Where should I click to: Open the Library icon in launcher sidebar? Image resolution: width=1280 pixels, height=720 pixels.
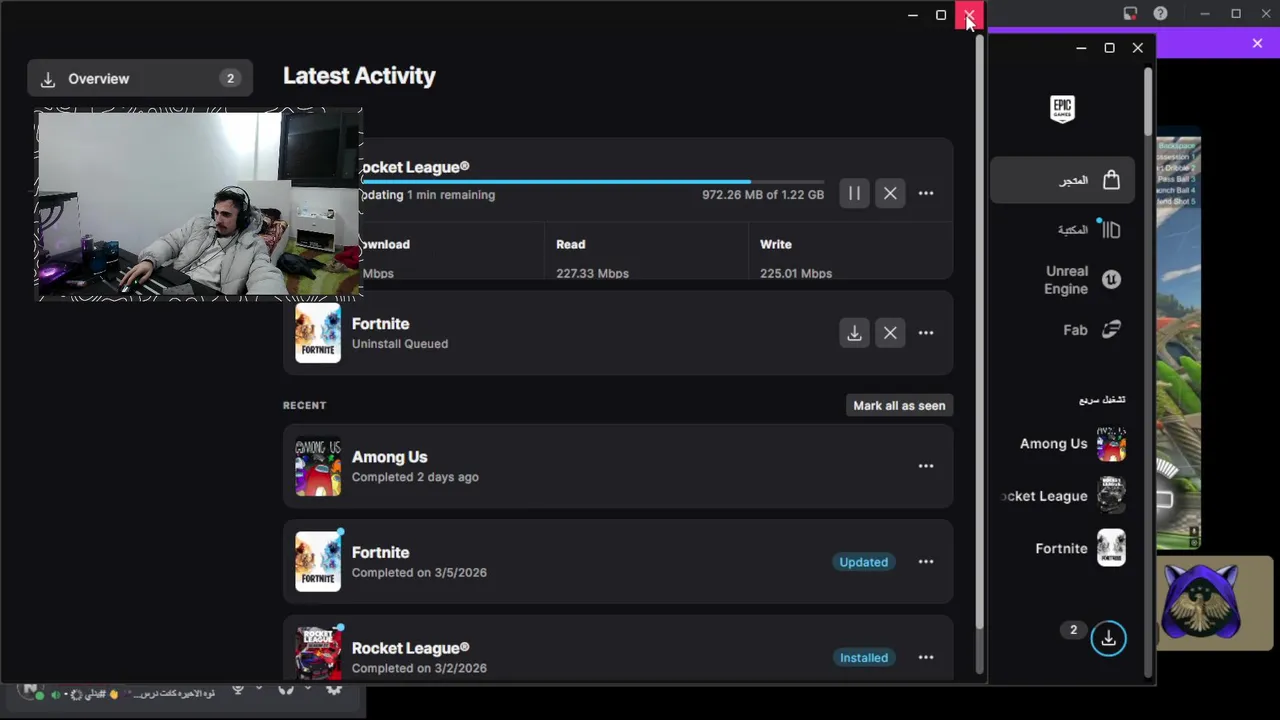pos(1111,230)
